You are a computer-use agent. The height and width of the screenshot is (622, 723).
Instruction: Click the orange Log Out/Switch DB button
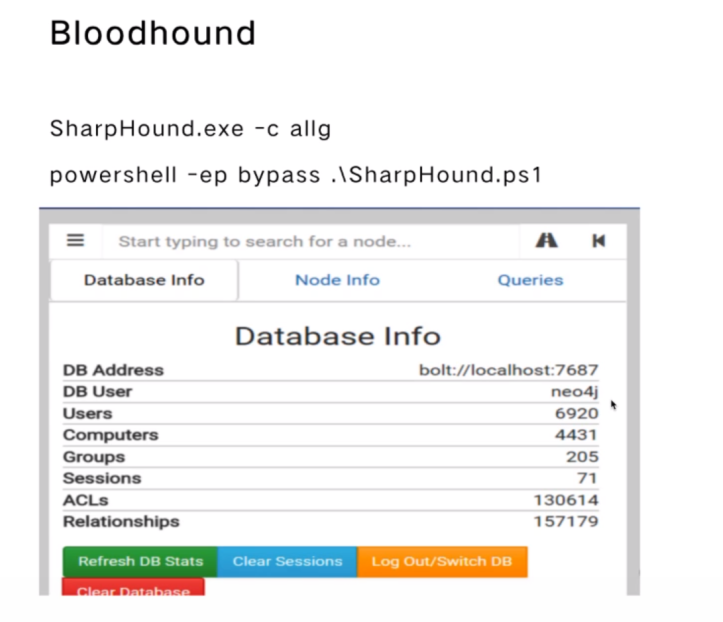point(441,561)
